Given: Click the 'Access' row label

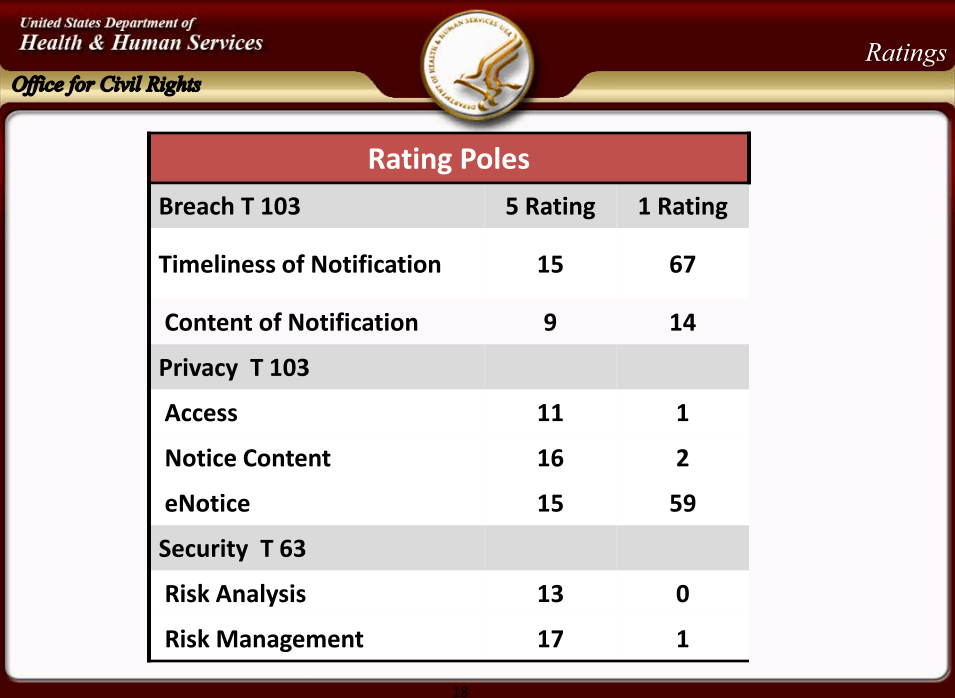Looking at the screenshot, I should tap(202, 413).
